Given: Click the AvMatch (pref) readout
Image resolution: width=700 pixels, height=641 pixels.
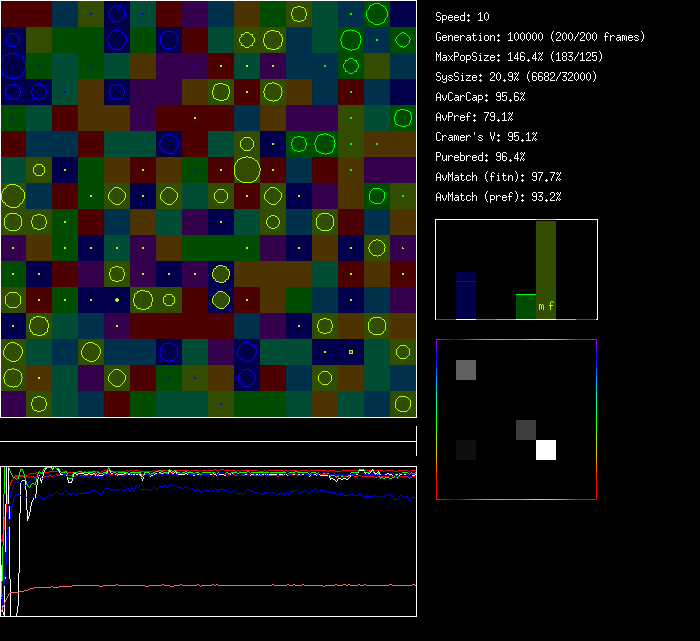Looking at the screenshot, I should click(498, 197).
